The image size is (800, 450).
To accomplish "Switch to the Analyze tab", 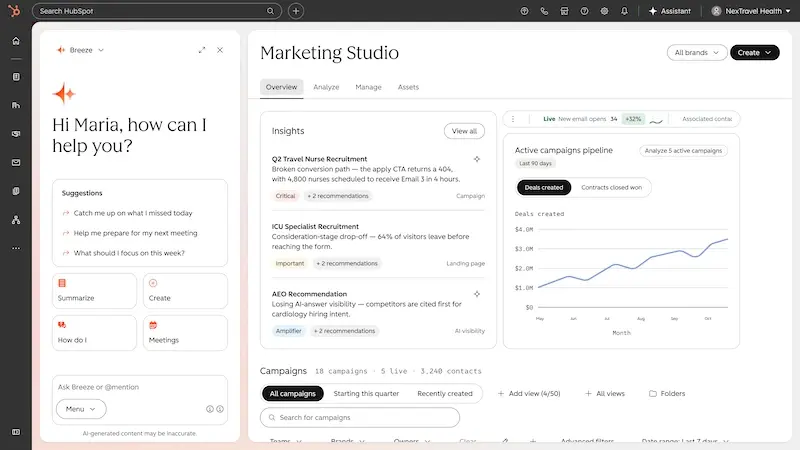I will pos(326,87).
